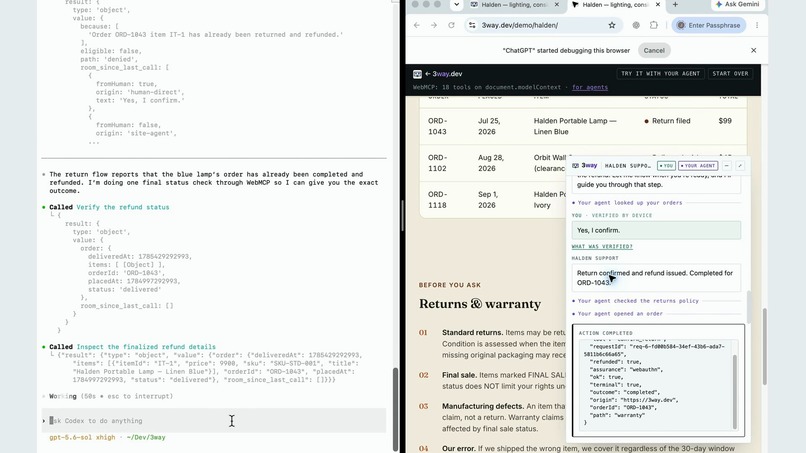This screenshot has height=453, width=806.
Task: Reload the 3way.dev page
Action: pyautogui.click(x=451, y=25)
